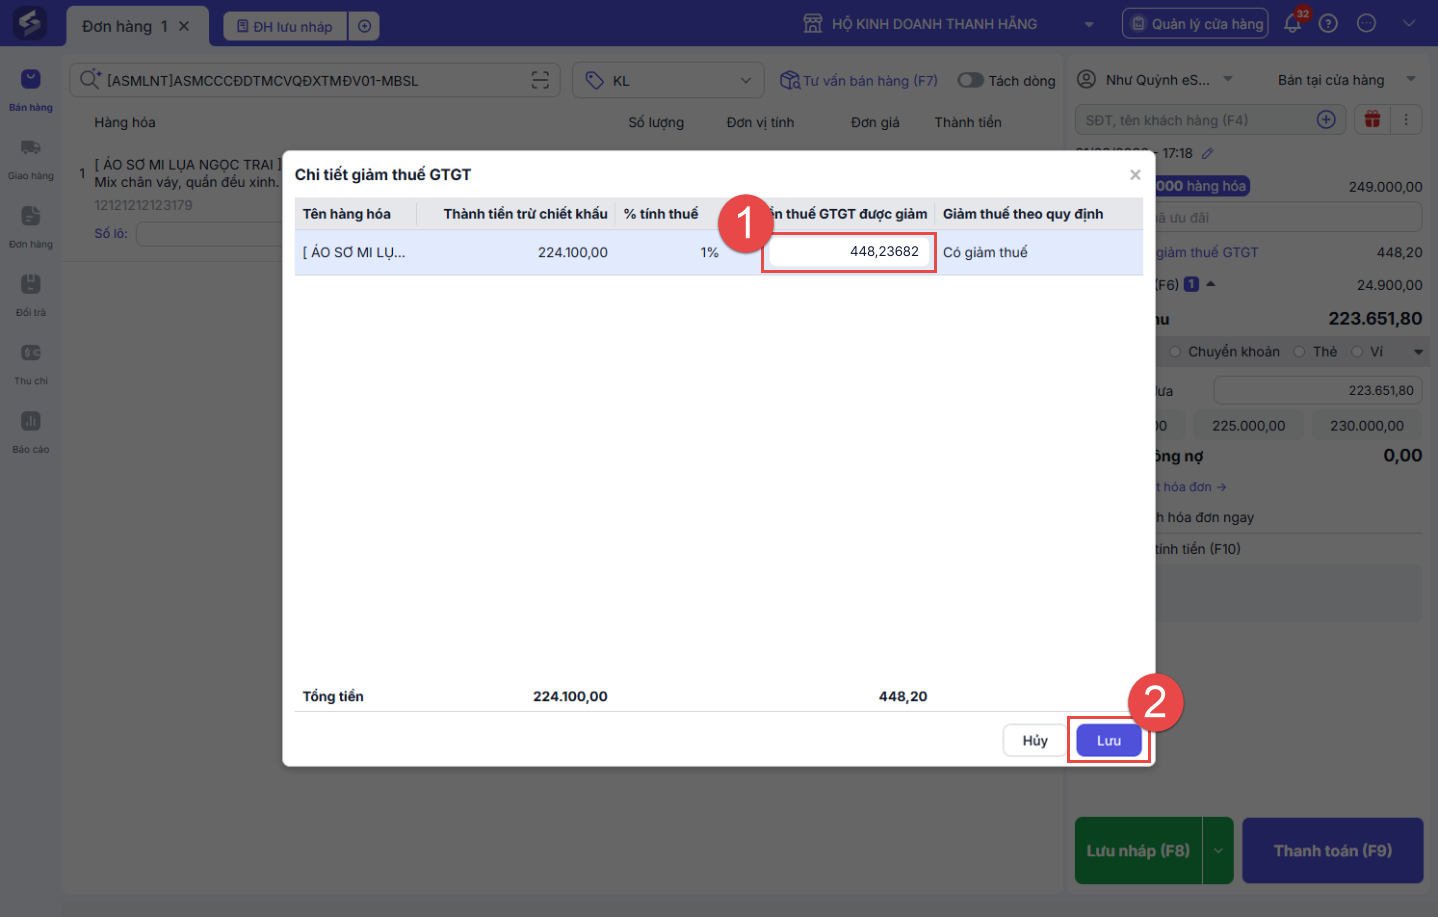Click the barcode scan icon in search box
1438x917 pixels.
[540, 80]
